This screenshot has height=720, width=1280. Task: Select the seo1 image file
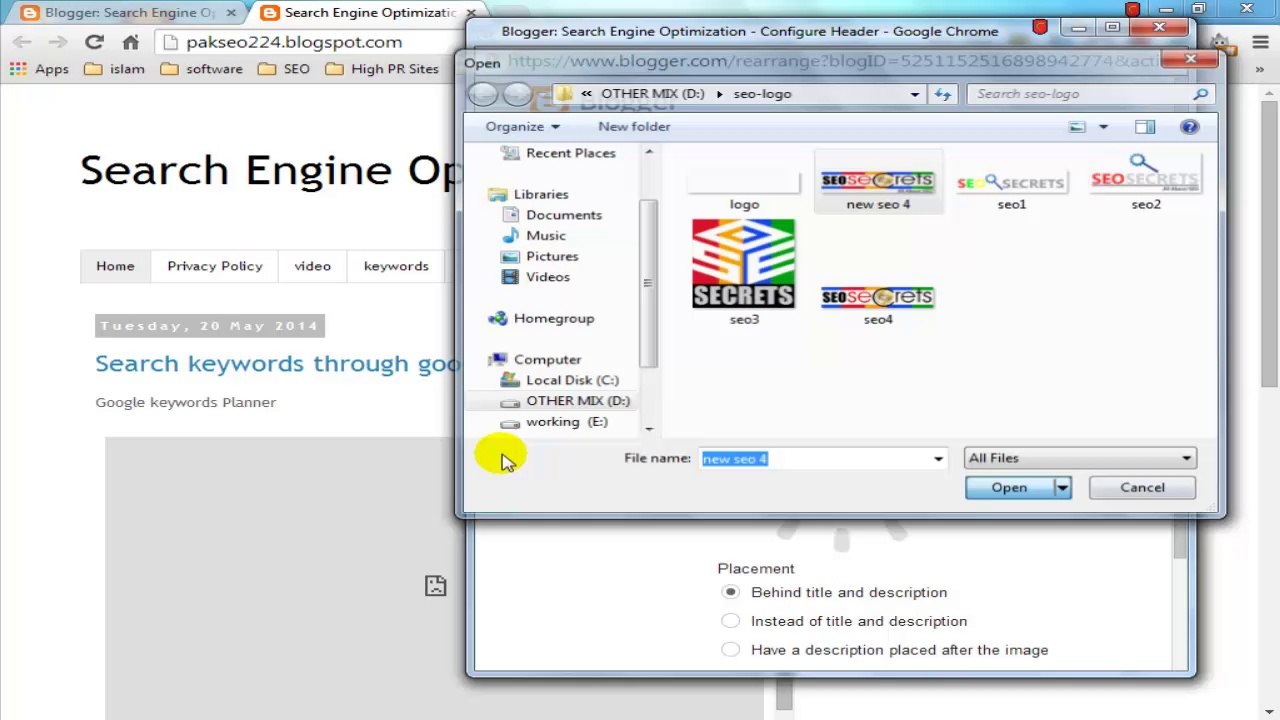tap(1011, 184)
